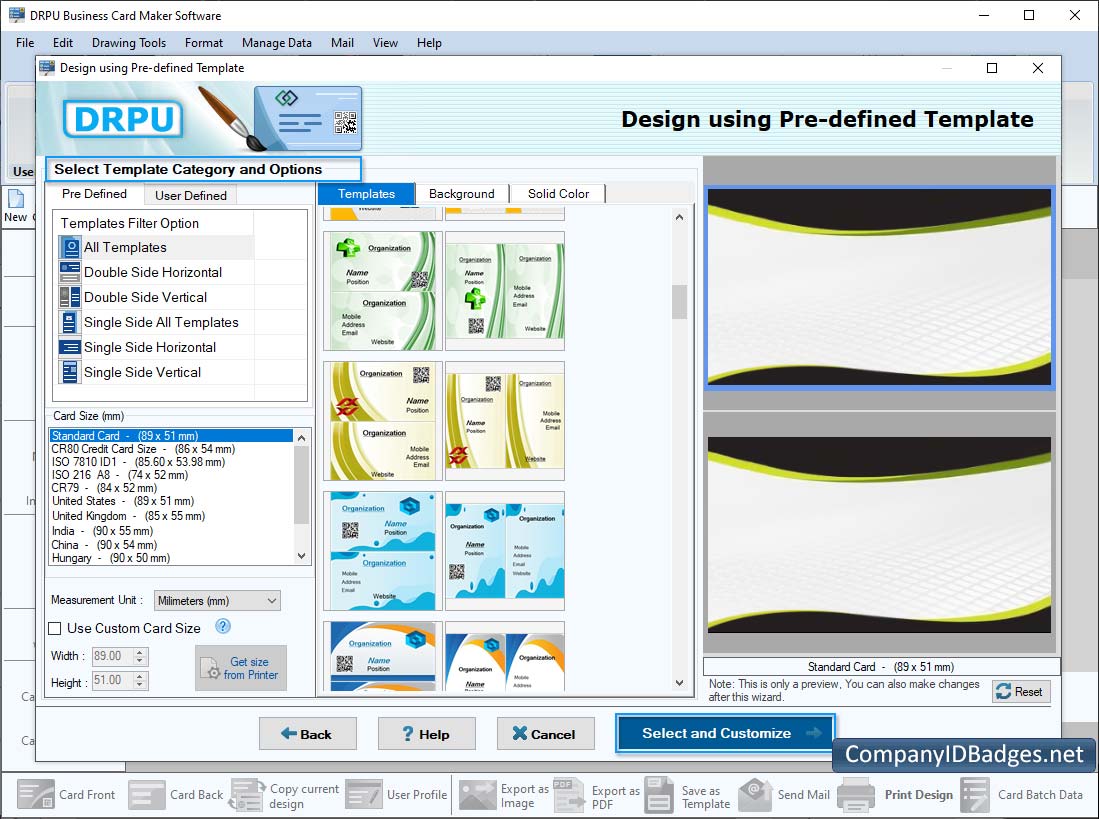Open the File menu
The width and height of the screenshot is (1099, 819).
(25, 43)
